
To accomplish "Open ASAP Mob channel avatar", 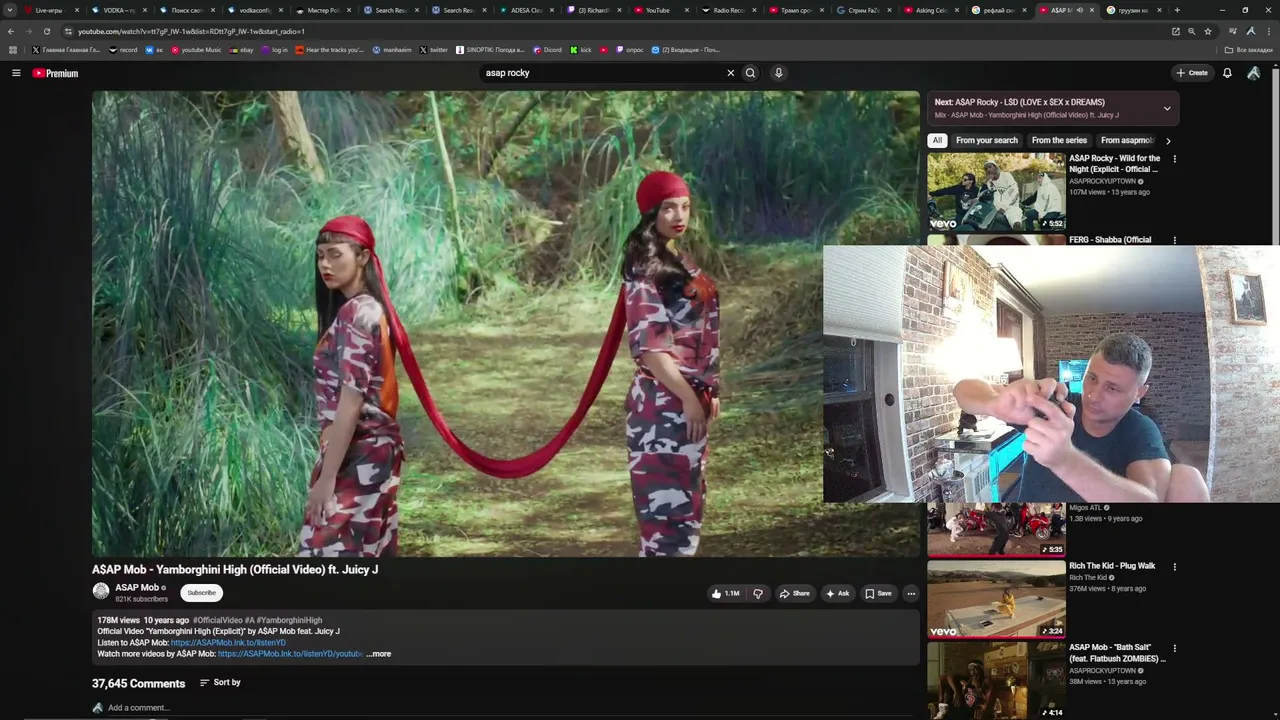I will 101,591.
